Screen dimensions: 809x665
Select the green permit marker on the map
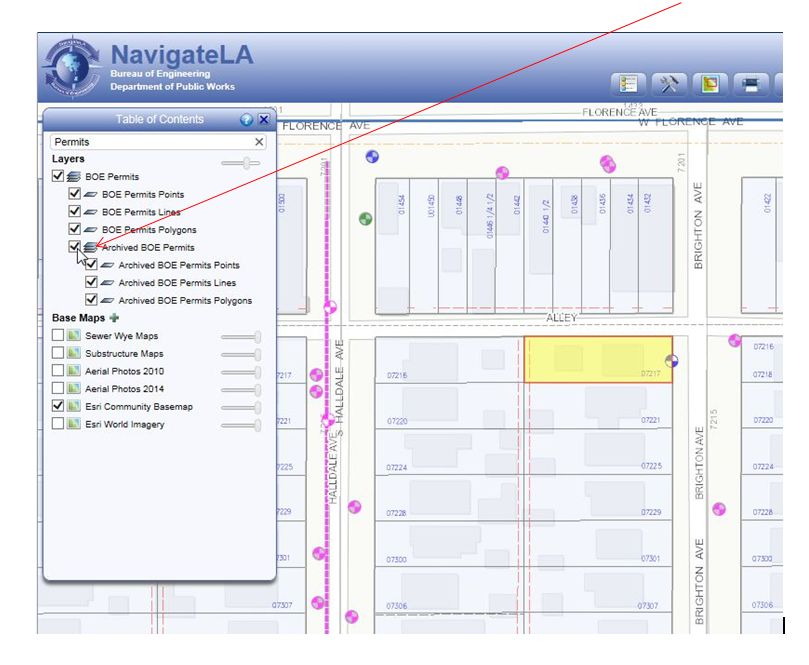(365, 219)
